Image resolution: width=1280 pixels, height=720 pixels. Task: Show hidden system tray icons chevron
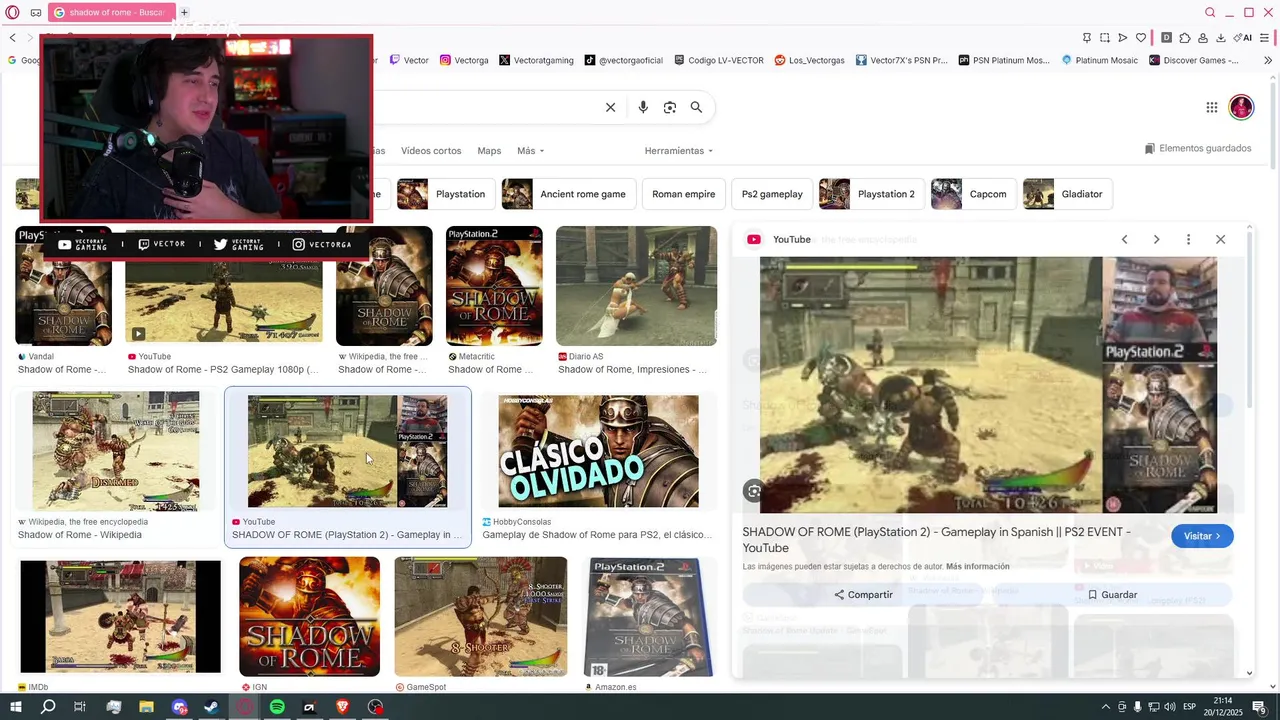(1105, 707)
